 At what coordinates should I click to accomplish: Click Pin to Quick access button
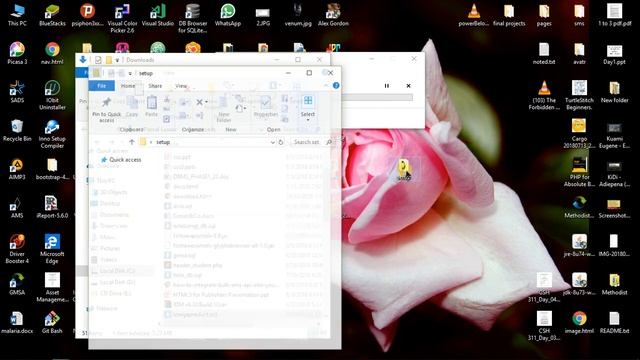[x=107, y=109]
